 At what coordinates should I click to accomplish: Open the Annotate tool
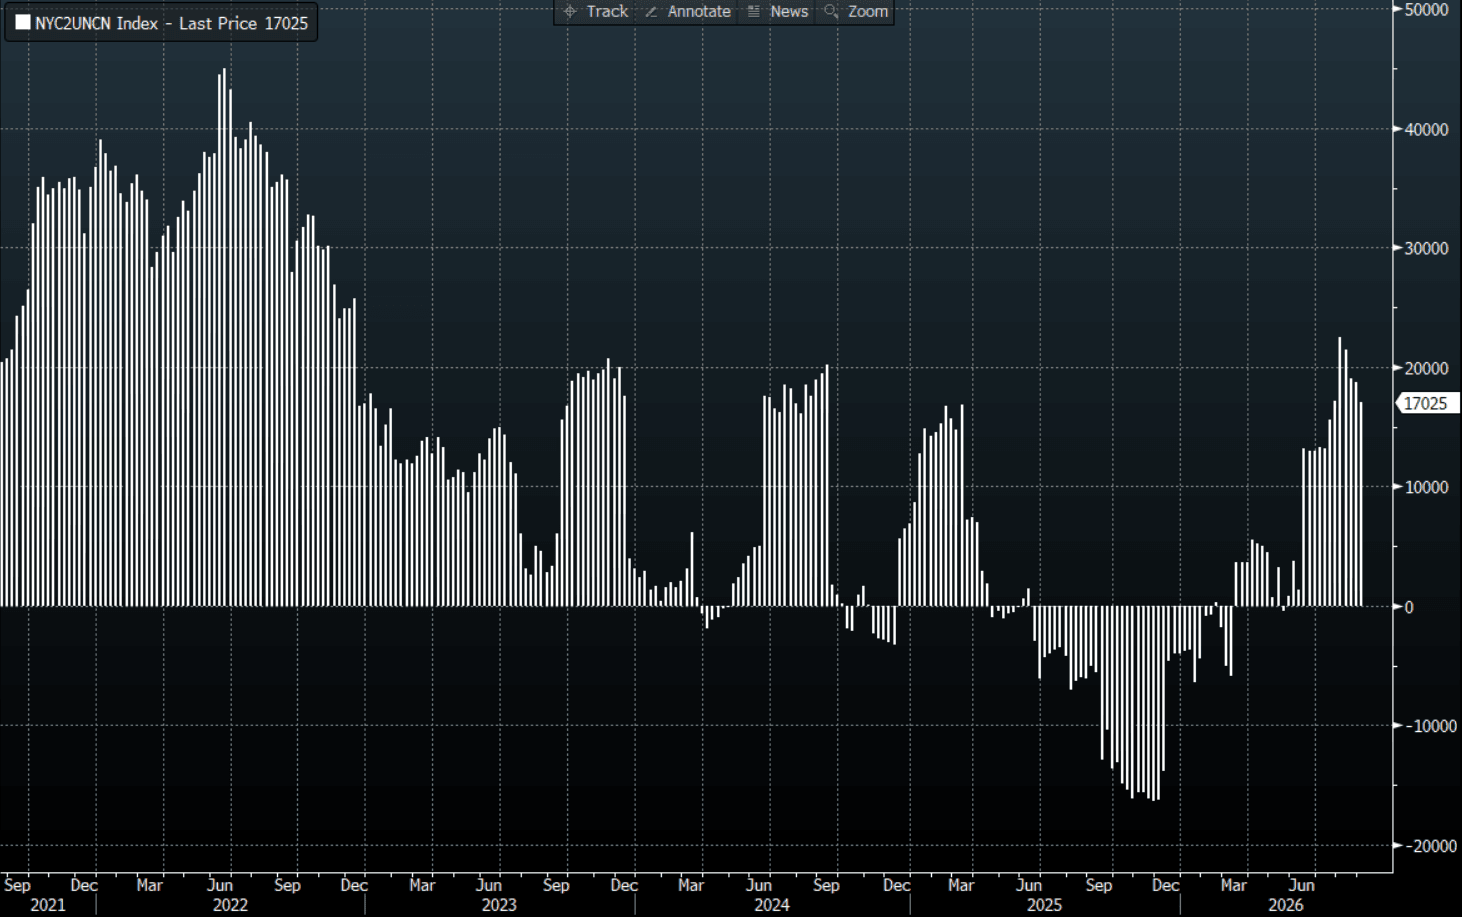[688, 12]
